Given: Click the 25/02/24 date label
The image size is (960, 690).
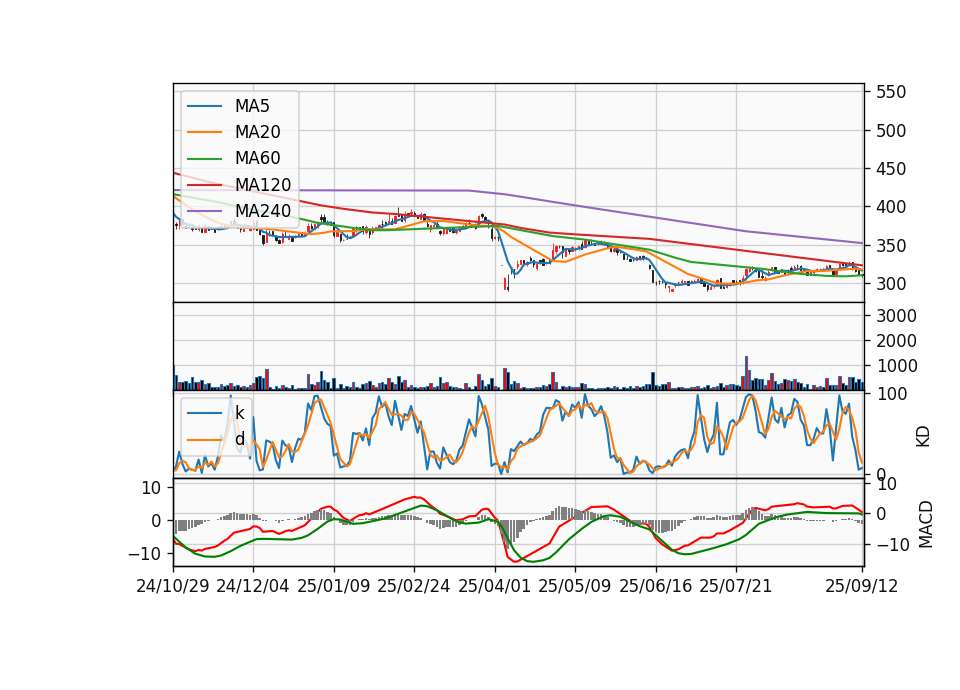Looking at the screenshot, I should pyautogui.click(x=413, y=586).
